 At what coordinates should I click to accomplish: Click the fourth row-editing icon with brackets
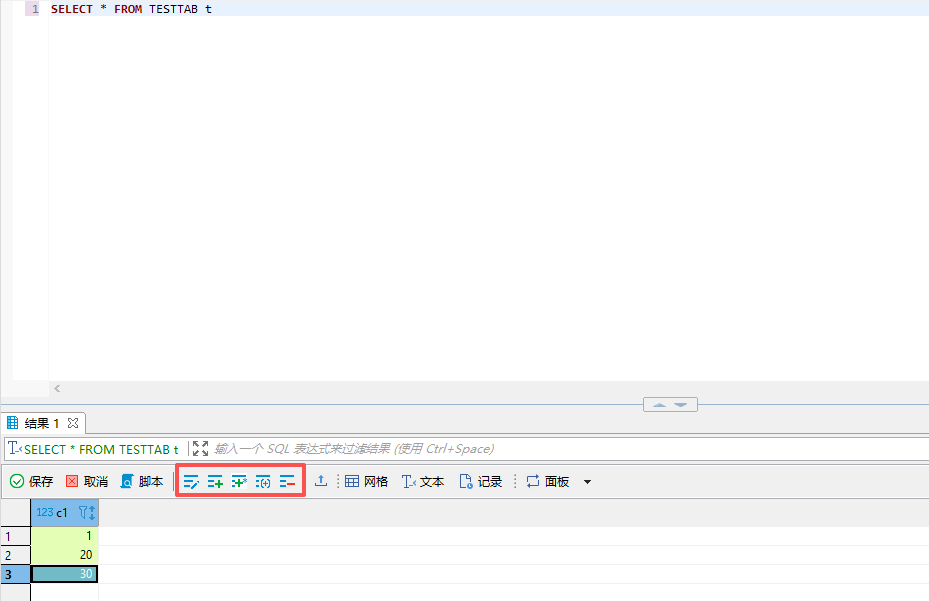pyautogui.click(x=263, y=482)
